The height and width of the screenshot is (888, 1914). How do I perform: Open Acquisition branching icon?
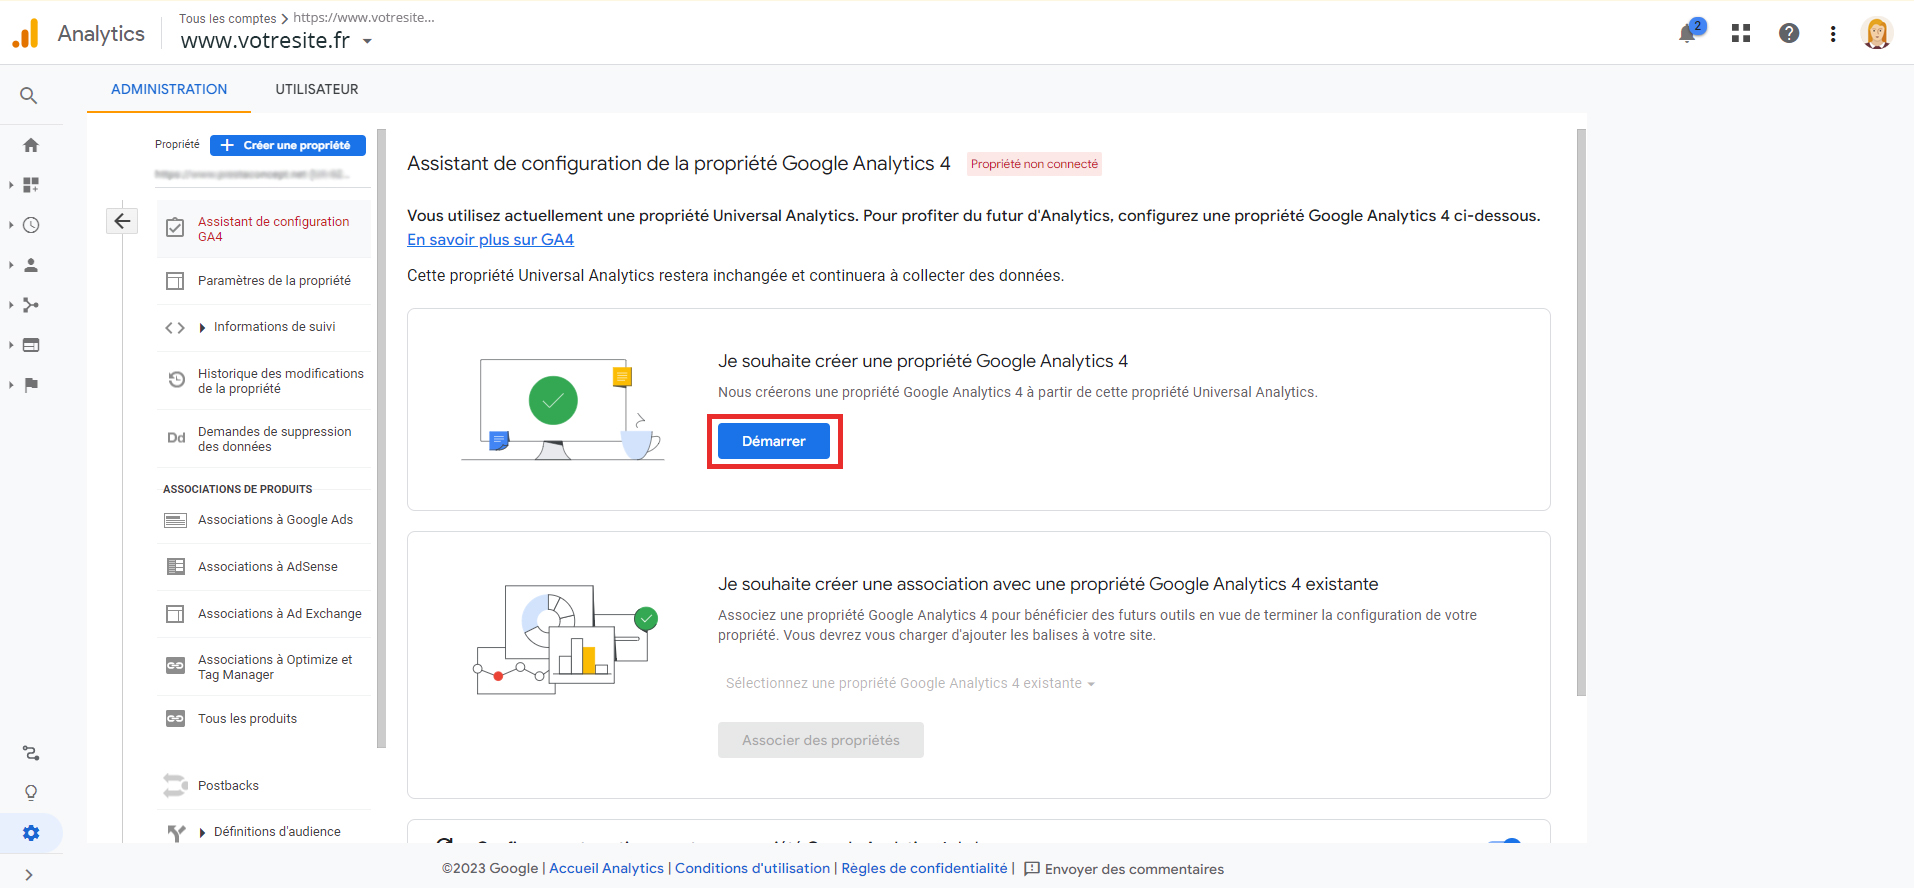point(31,305)
